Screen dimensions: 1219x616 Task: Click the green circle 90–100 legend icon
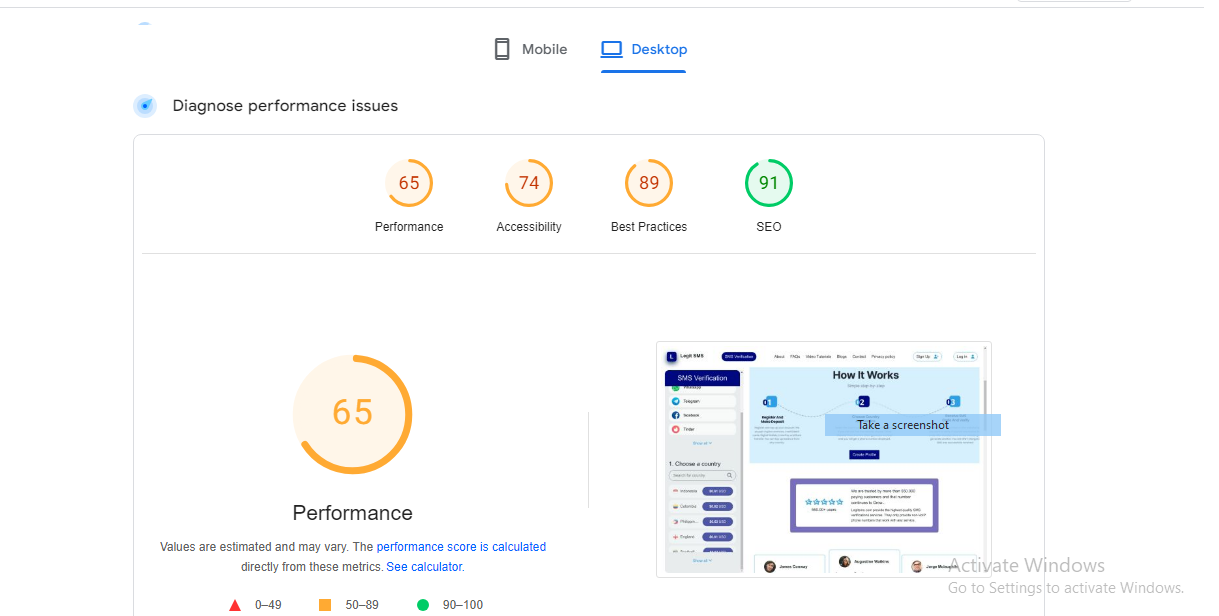click(423, 605)
